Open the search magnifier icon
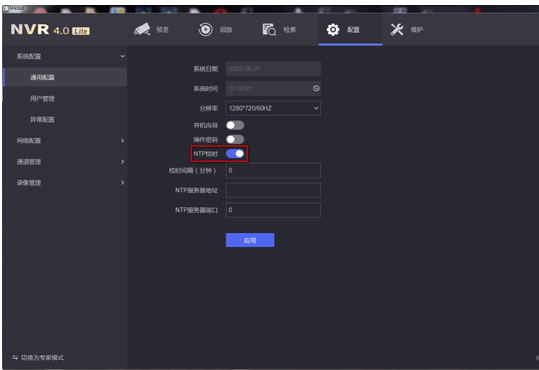The width and height of the screenshot is (539, 370). [x=269, y=30]
